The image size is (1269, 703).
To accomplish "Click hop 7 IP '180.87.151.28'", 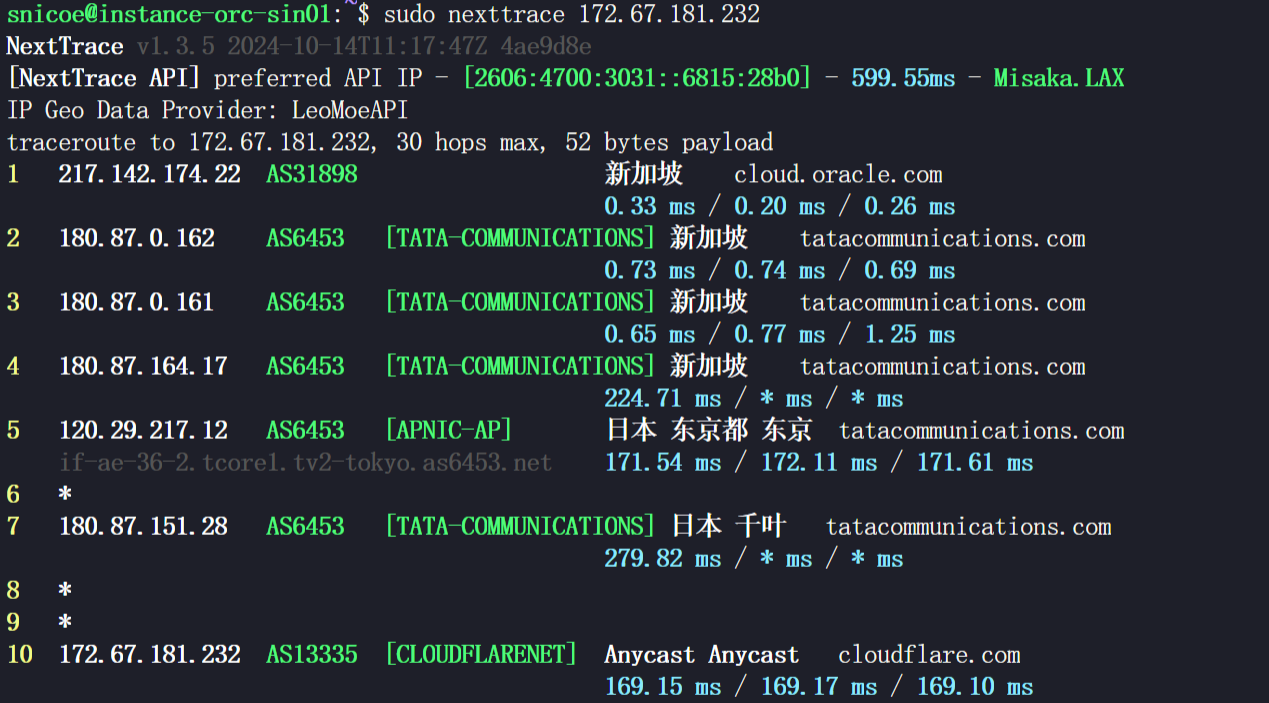I will pos(143,526).
